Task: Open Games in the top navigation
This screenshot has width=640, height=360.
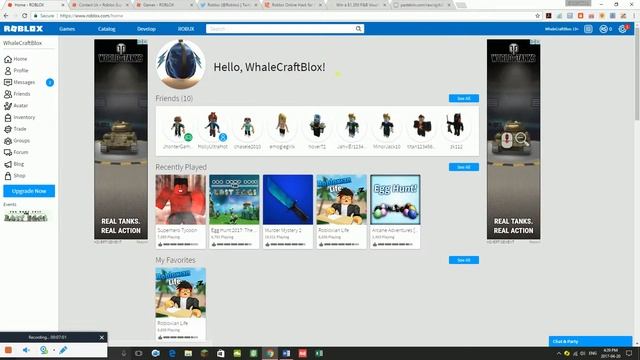Action: pos(67,29)
